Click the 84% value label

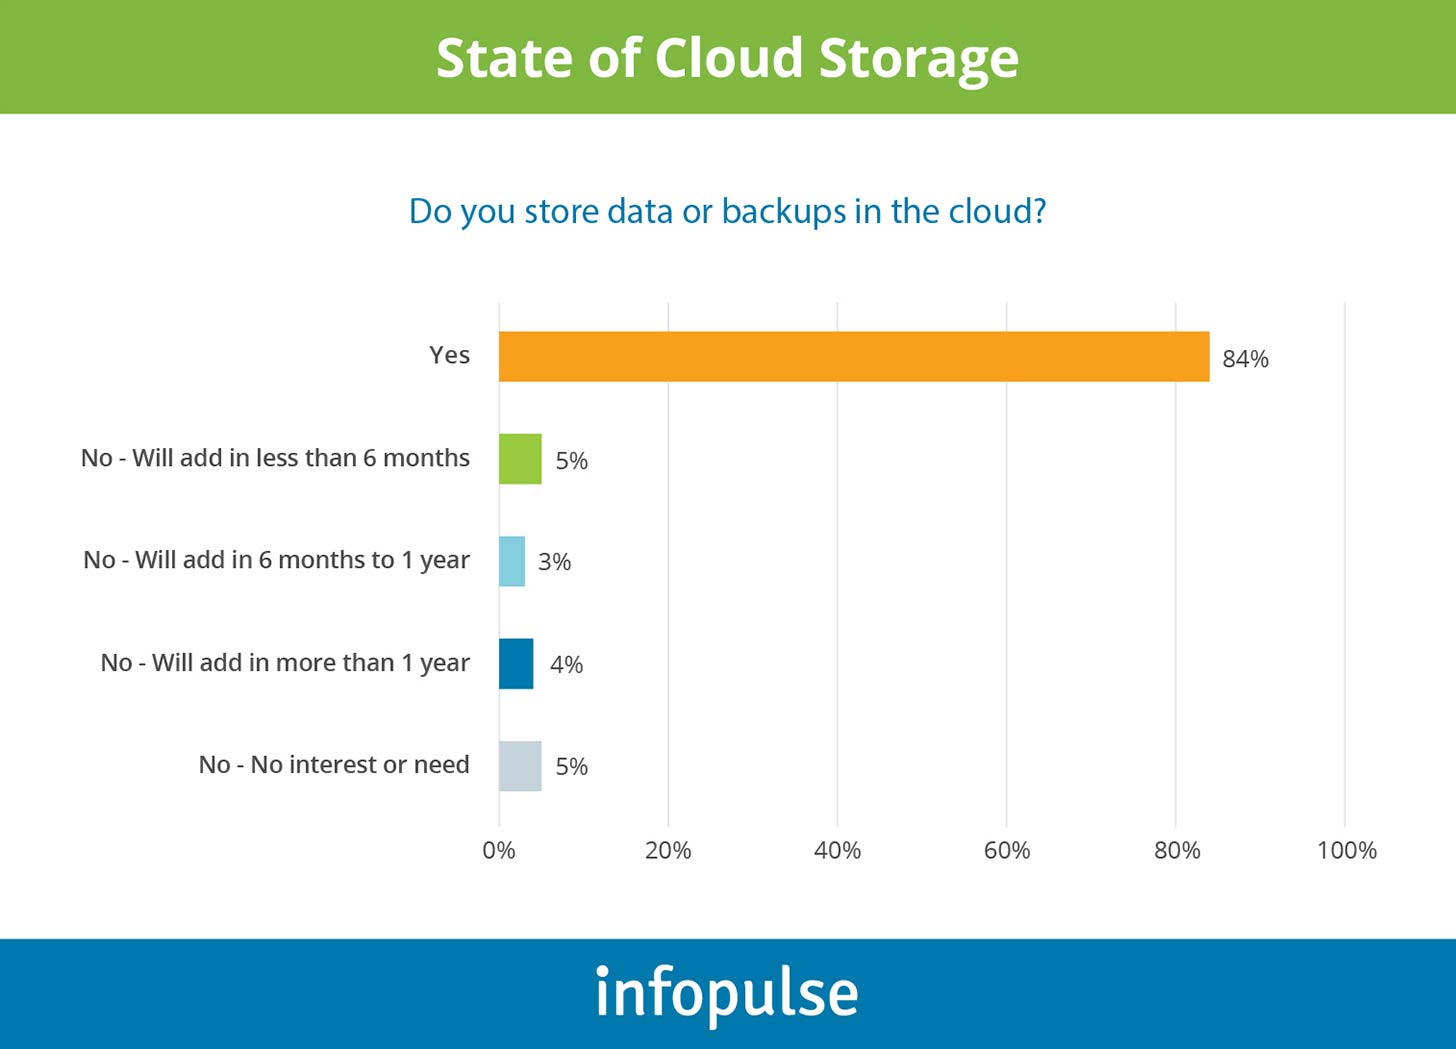[1245, 359]
